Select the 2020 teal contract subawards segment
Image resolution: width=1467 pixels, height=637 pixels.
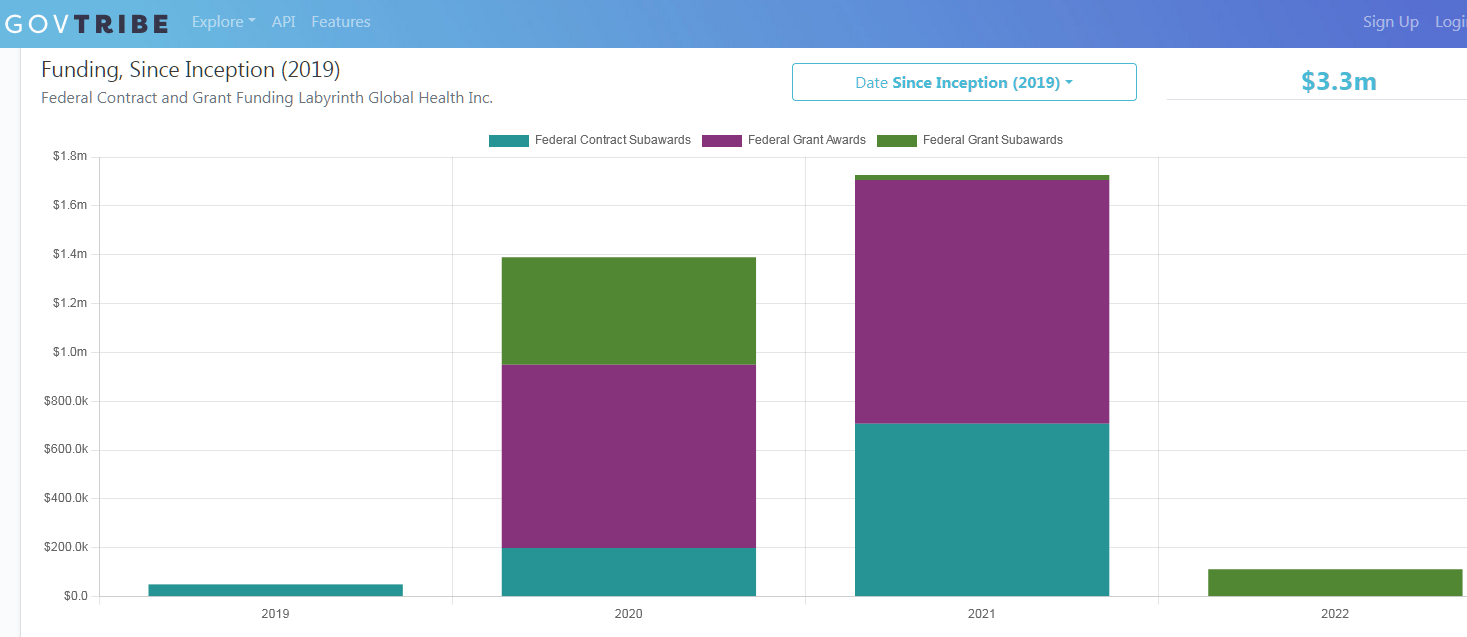(x=629, y=572)
